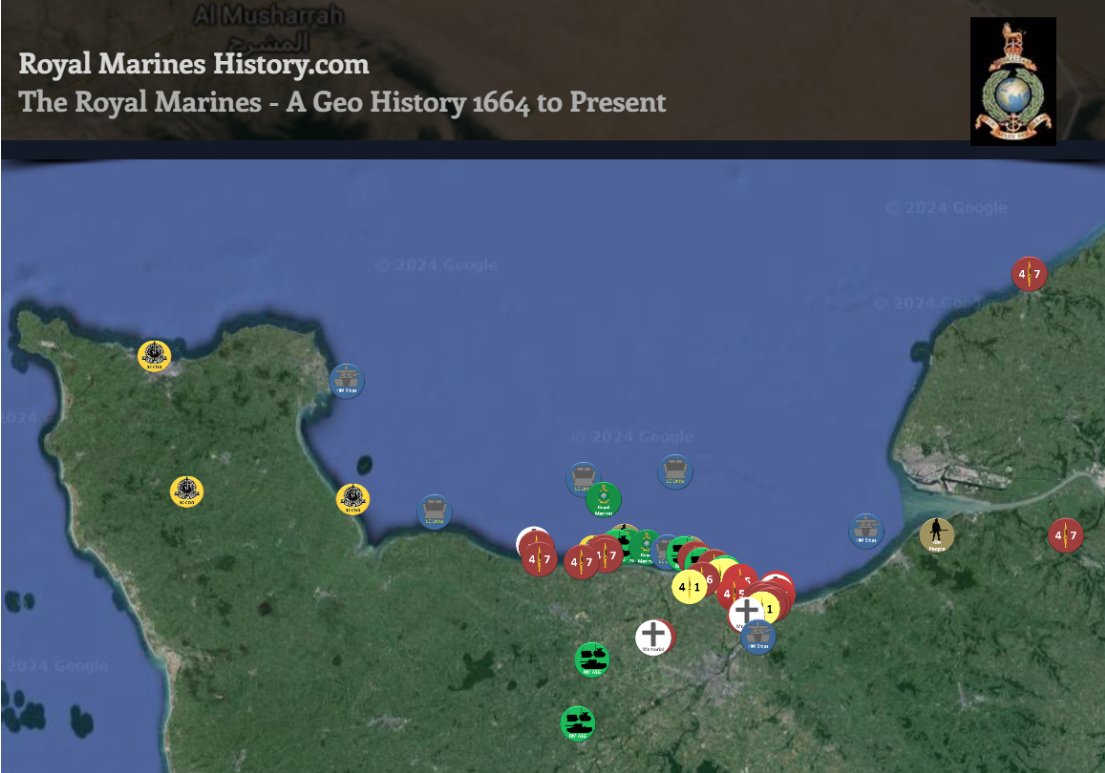Select blue LC Units marker beside east-coast 30 Cdo
The height and width of the screenshot is (773, 1105).
[435, 512]
